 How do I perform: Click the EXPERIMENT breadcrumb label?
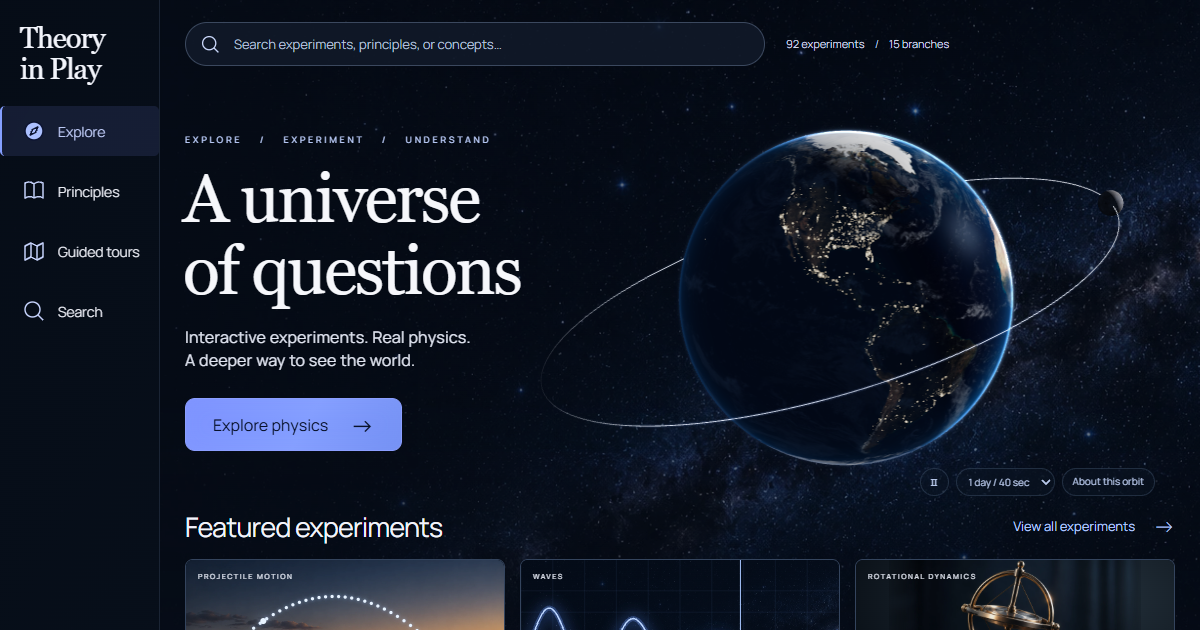323,140
